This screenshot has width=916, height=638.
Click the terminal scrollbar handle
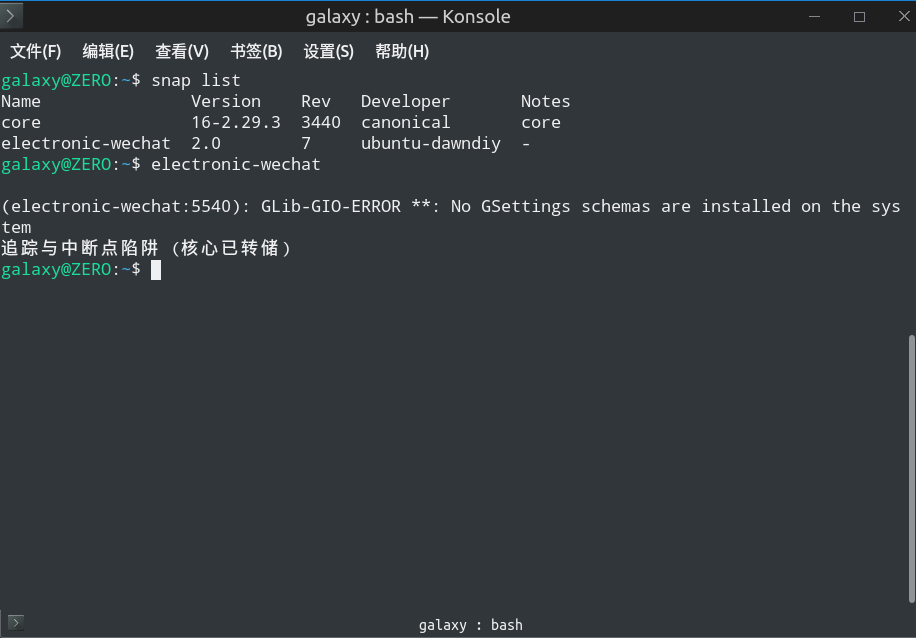click(x=911, y=469)
